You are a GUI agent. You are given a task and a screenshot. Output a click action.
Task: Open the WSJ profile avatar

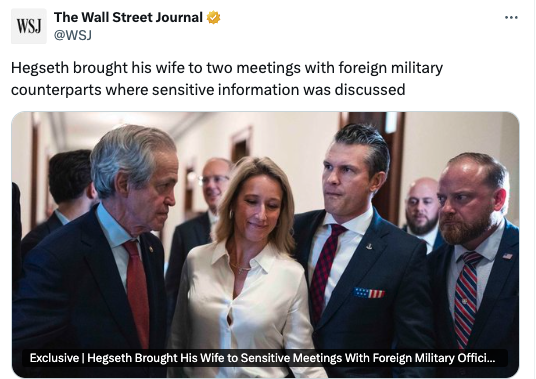[x=29, y=26]
